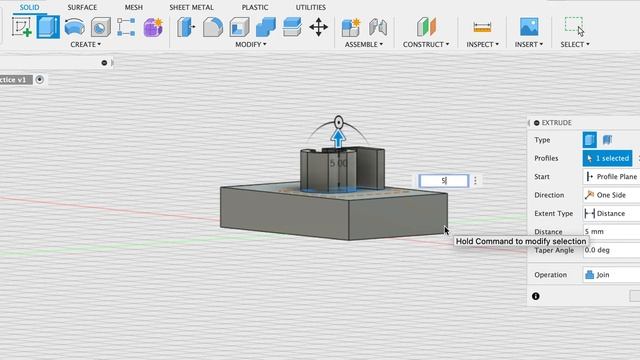Select the Press Pull tool
The image size is (640, 360).
186,27
